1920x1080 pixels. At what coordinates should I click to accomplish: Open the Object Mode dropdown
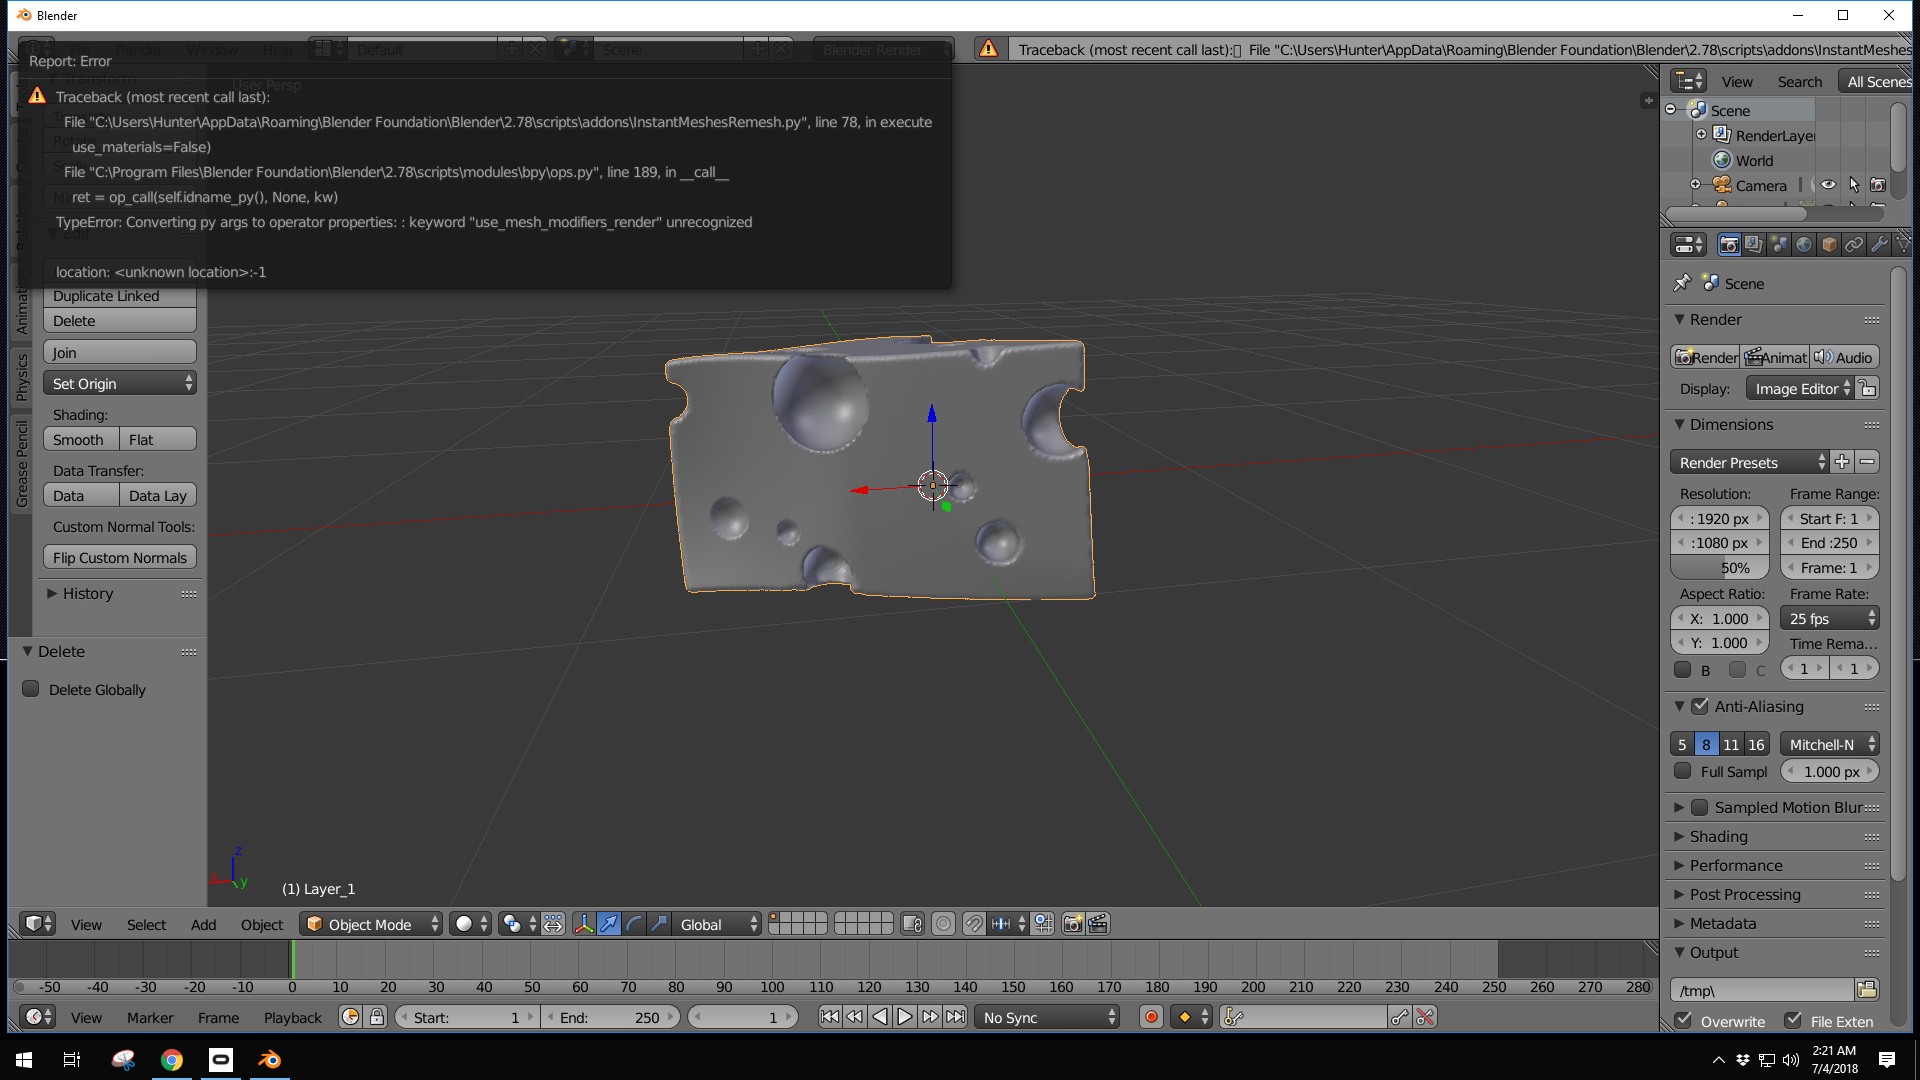[372, 924]
